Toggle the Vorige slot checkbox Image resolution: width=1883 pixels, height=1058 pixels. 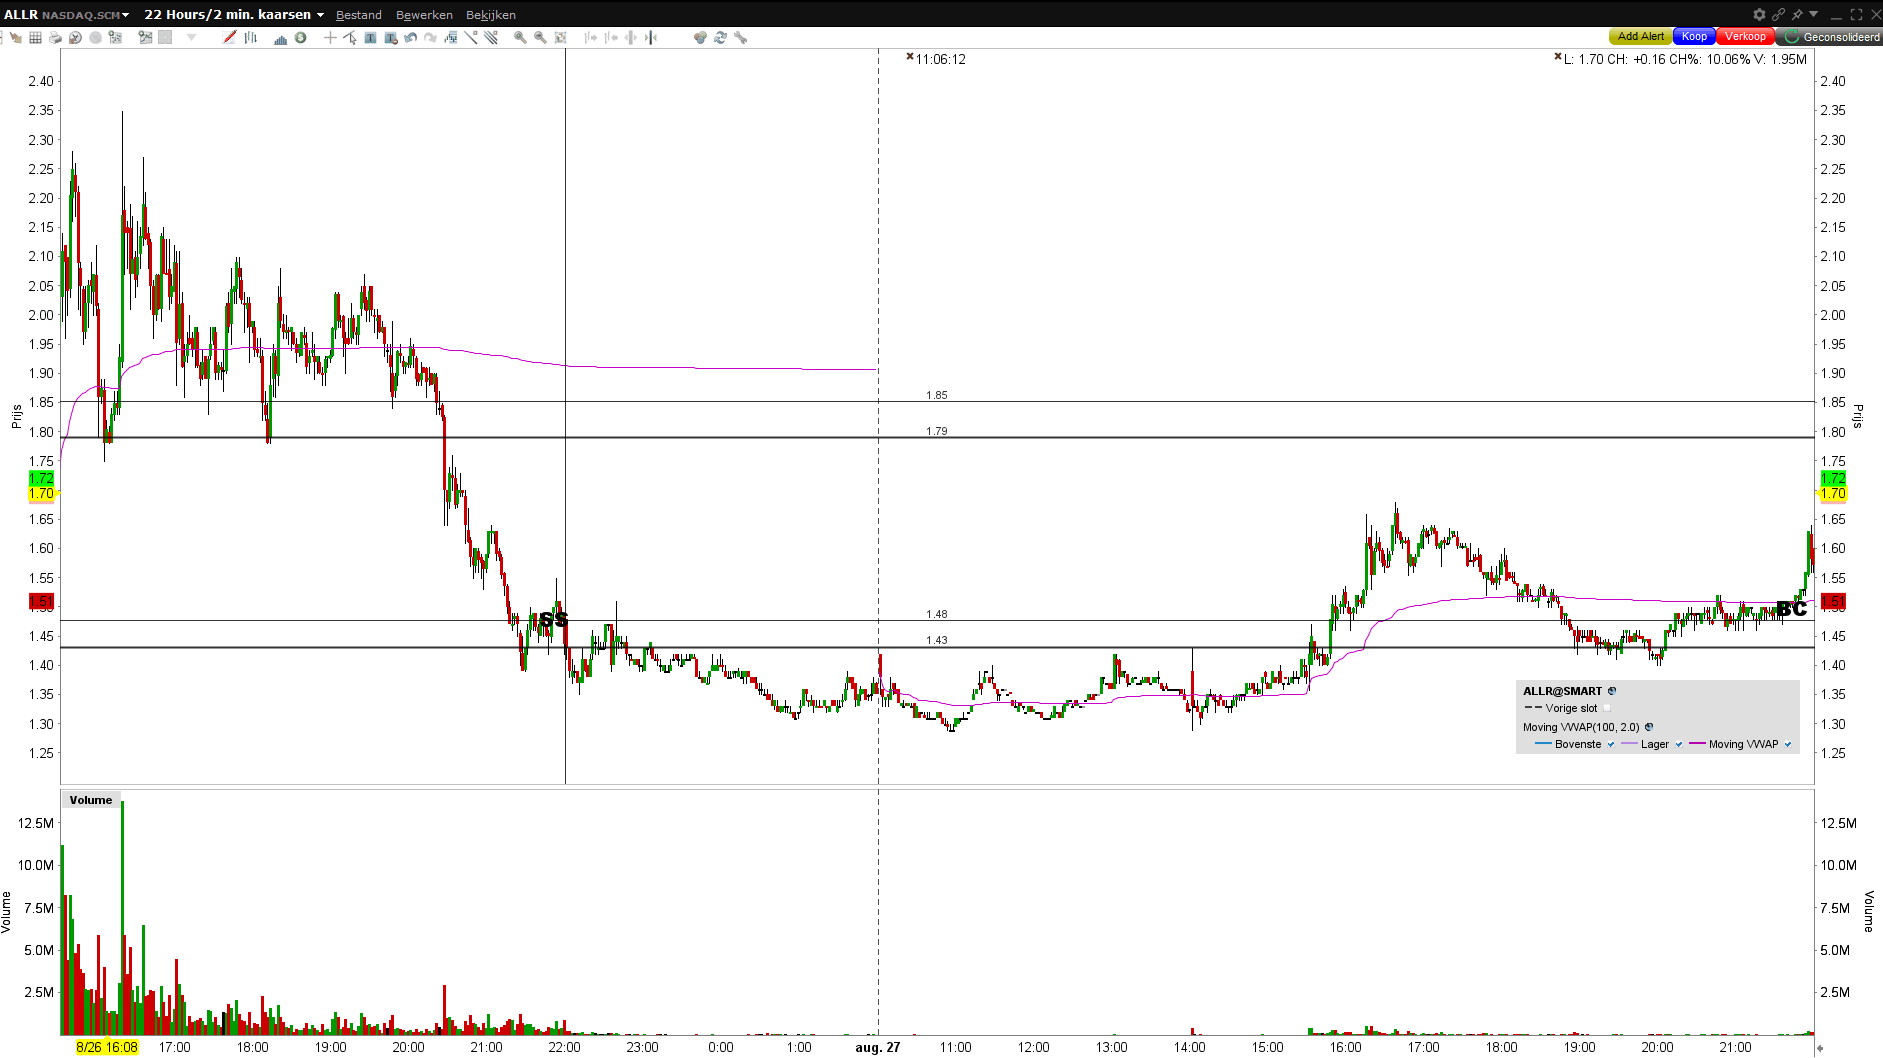pos(1607,708)
